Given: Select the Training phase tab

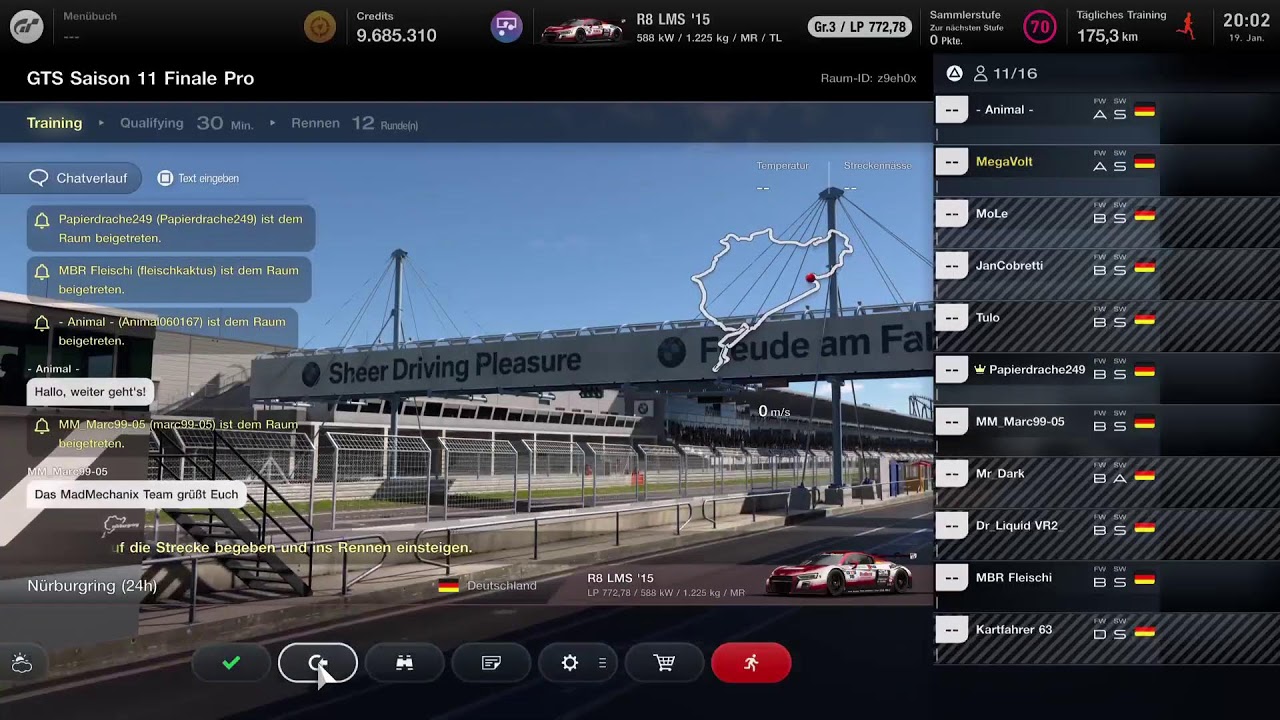Looking at the screenshot, I should click(54, 123).
